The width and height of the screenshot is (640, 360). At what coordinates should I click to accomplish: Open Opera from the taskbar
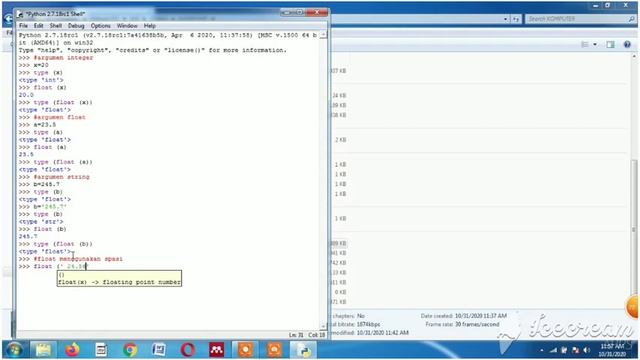[x=188, y=350]
